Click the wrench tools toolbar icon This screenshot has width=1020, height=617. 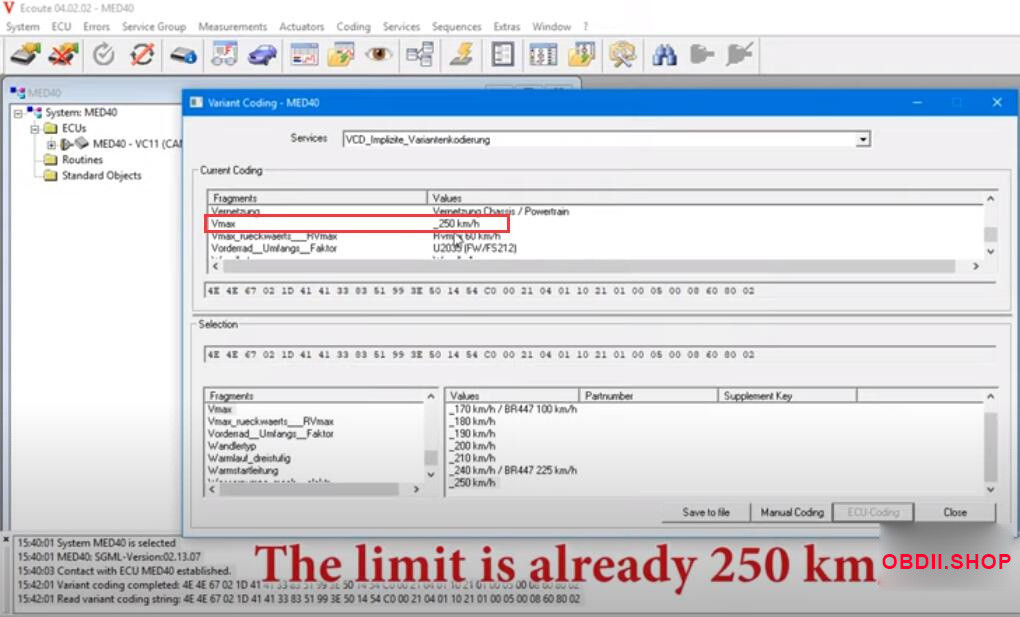[x=623, y=55]
